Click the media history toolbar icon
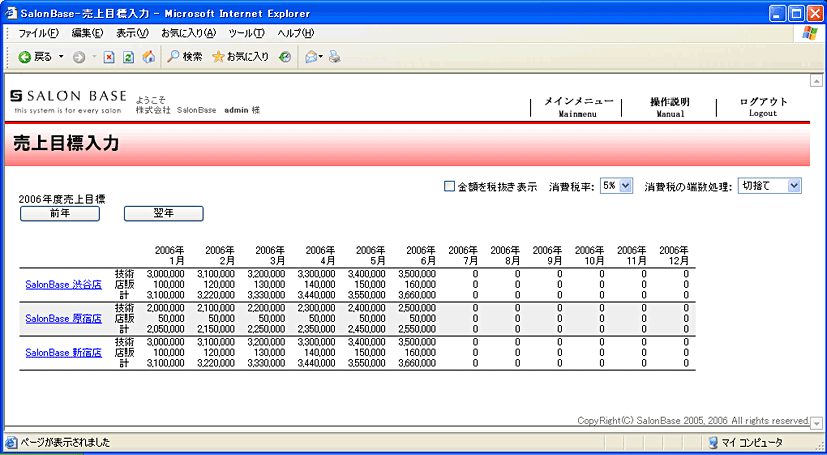Image resolution: width=827 pixels, height=455 pixels. click(x=285, y=57)
